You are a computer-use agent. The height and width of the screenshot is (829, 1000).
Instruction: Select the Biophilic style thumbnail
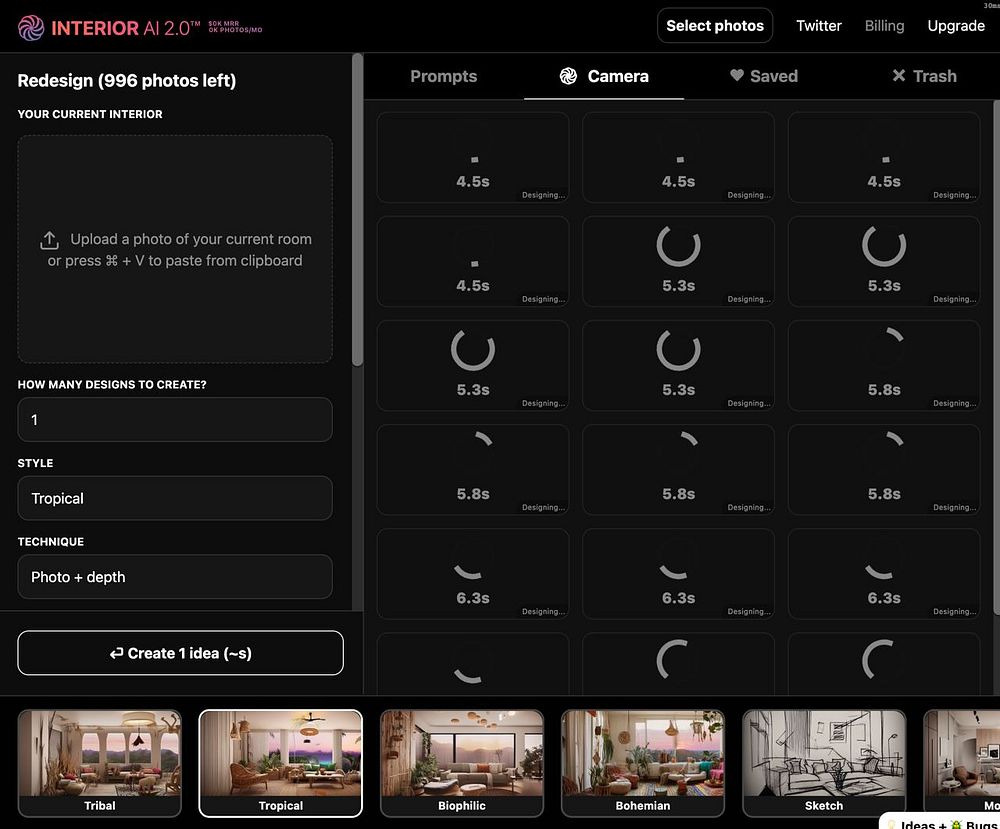pos(462,763)
